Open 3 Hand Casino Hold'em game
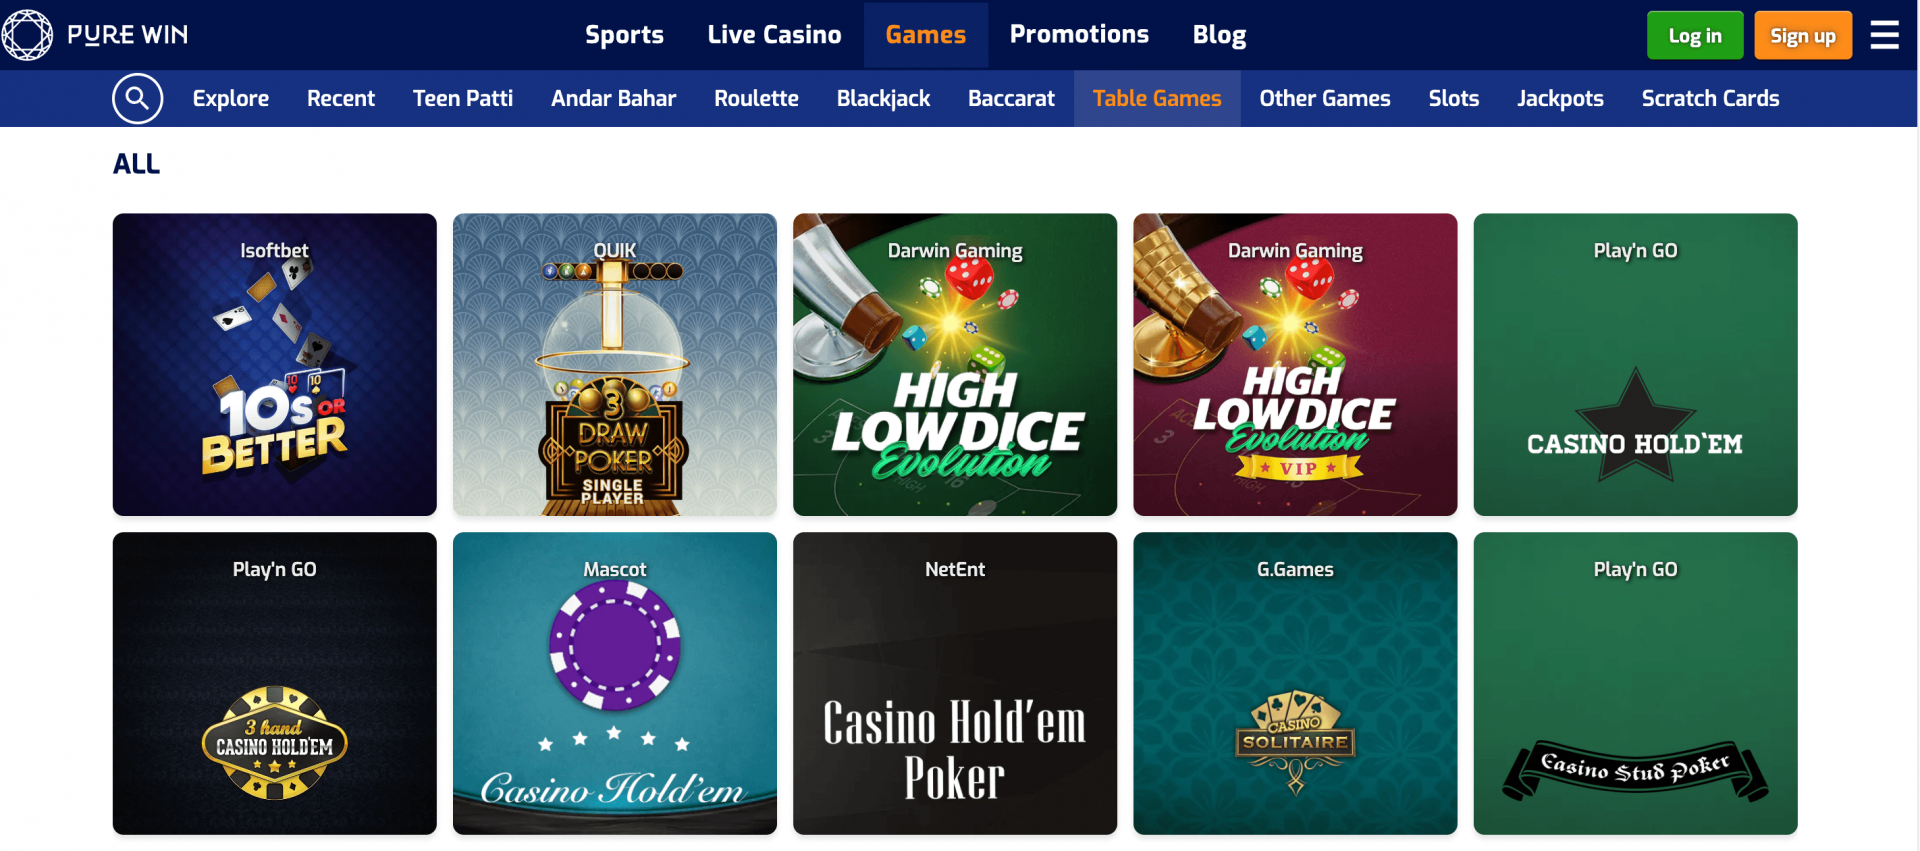The image size is (1920, 851). (275, 683)
